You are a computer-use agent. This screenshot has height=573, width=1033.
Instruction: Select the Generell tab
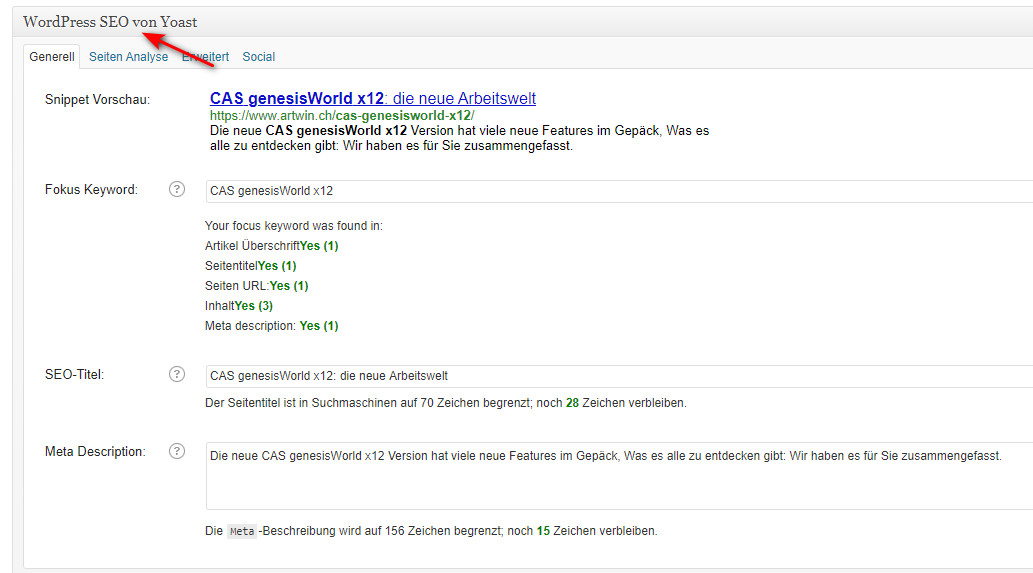pos(51,57)
